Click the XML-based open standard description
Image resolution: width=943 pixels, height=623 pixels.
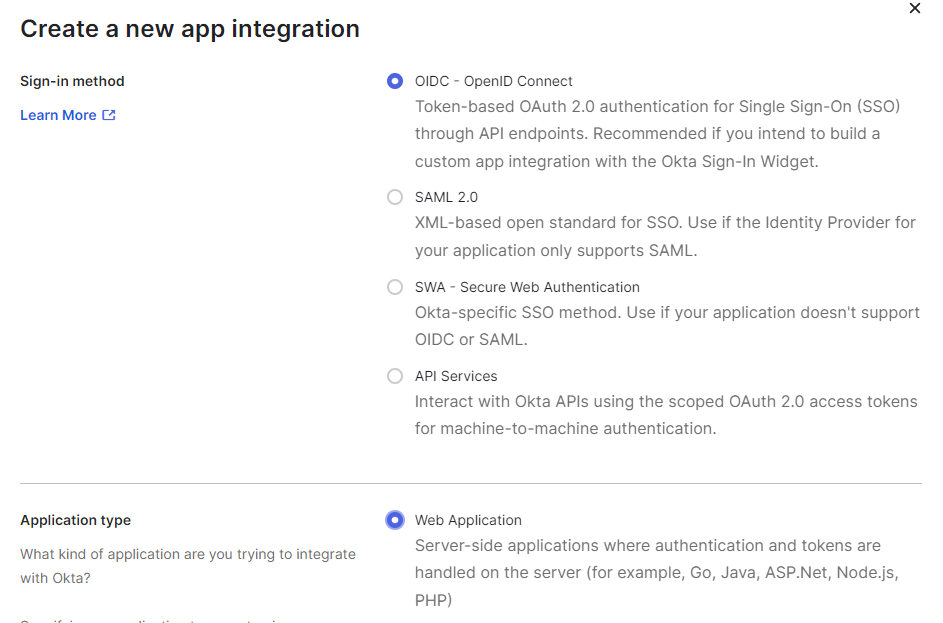click(665, 236)
